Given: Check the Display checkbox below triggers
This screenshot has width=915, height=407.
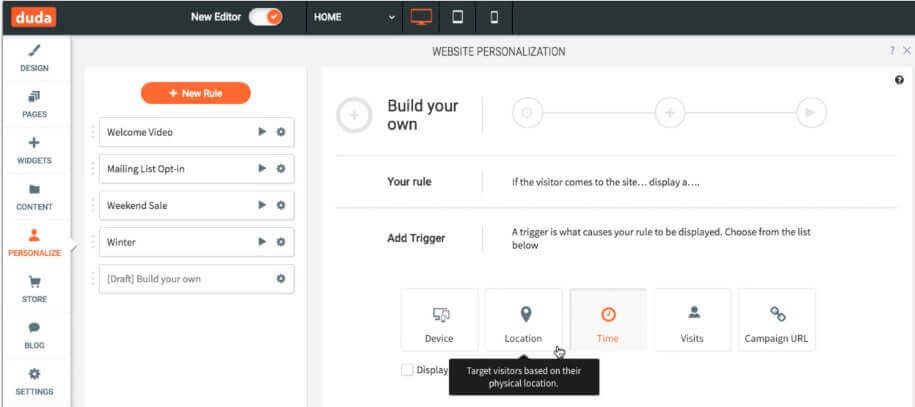Looking at the screenshot, I should click(407, 370).
